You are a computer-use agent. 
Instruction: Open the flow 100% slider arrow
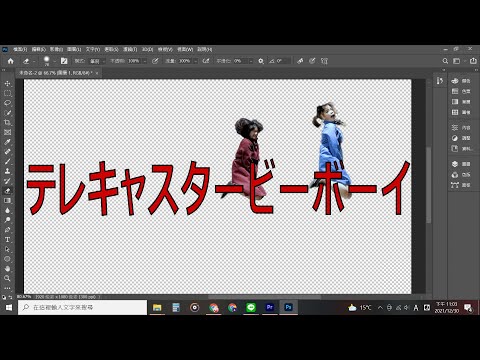coord(195,61)
